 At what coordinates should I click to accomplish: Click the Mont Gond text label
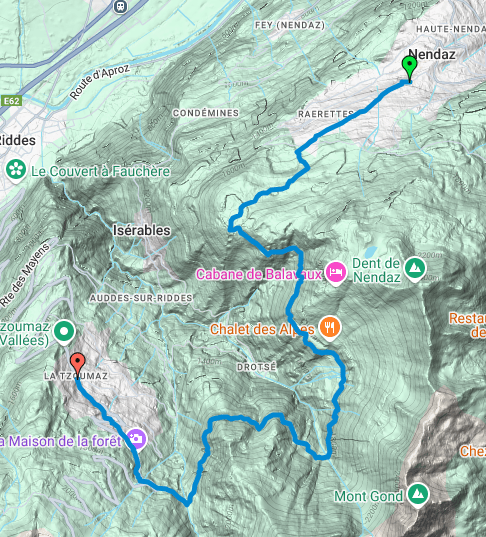[x=369, y=496]
